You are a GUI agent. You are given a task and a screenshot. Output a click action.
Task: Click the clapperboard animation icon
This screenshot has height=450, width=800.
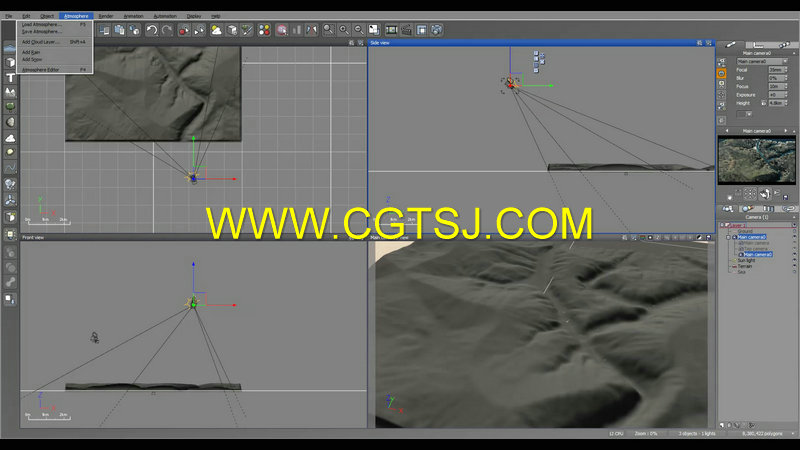pos(407,30)
